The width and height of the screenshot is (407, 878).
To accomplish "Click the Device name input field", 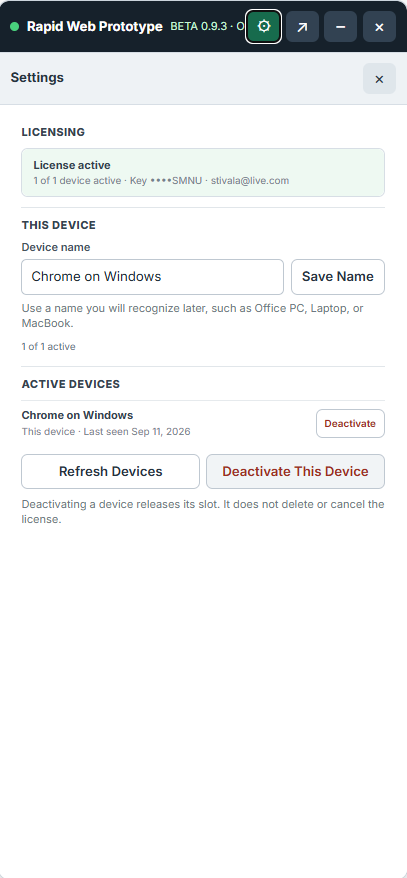I will pyautogui.click(x=152, y=277).
